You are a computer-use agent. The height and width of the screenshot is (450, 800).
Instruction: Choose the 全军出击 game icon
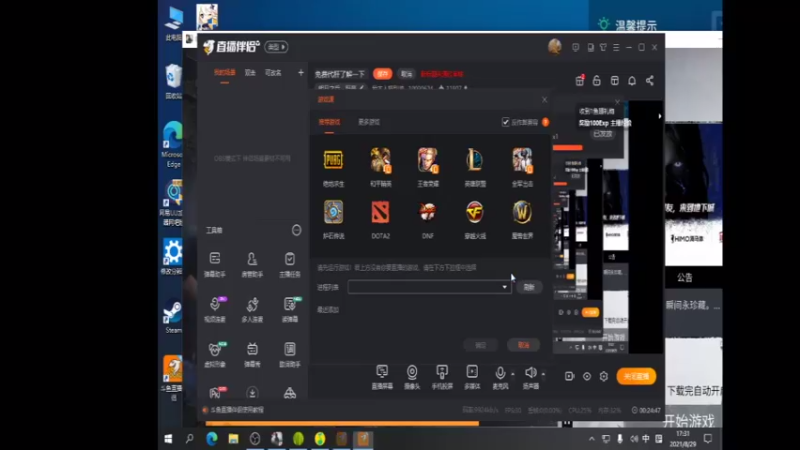click(522, 160)
